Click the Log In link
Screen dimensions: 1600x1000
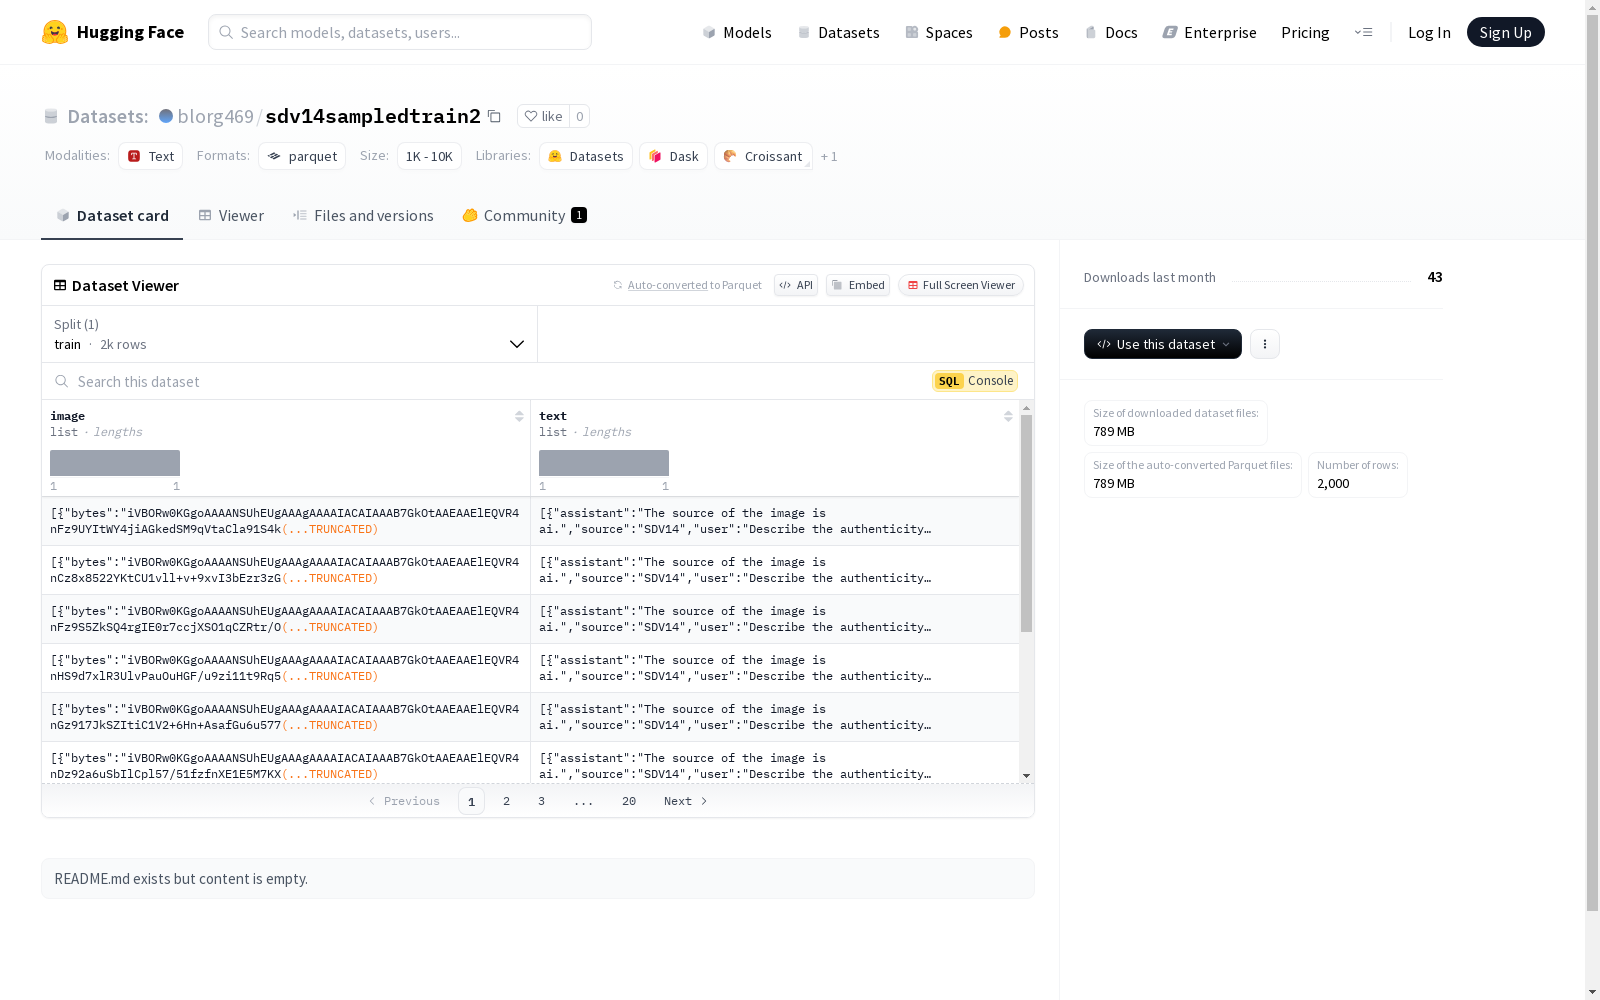click(x=1429, y=32)
